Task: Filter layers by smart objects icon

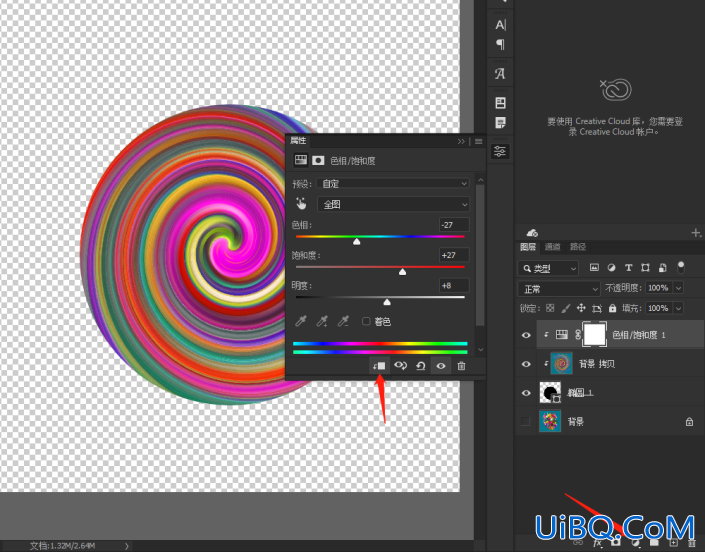Action: (662, 268)
